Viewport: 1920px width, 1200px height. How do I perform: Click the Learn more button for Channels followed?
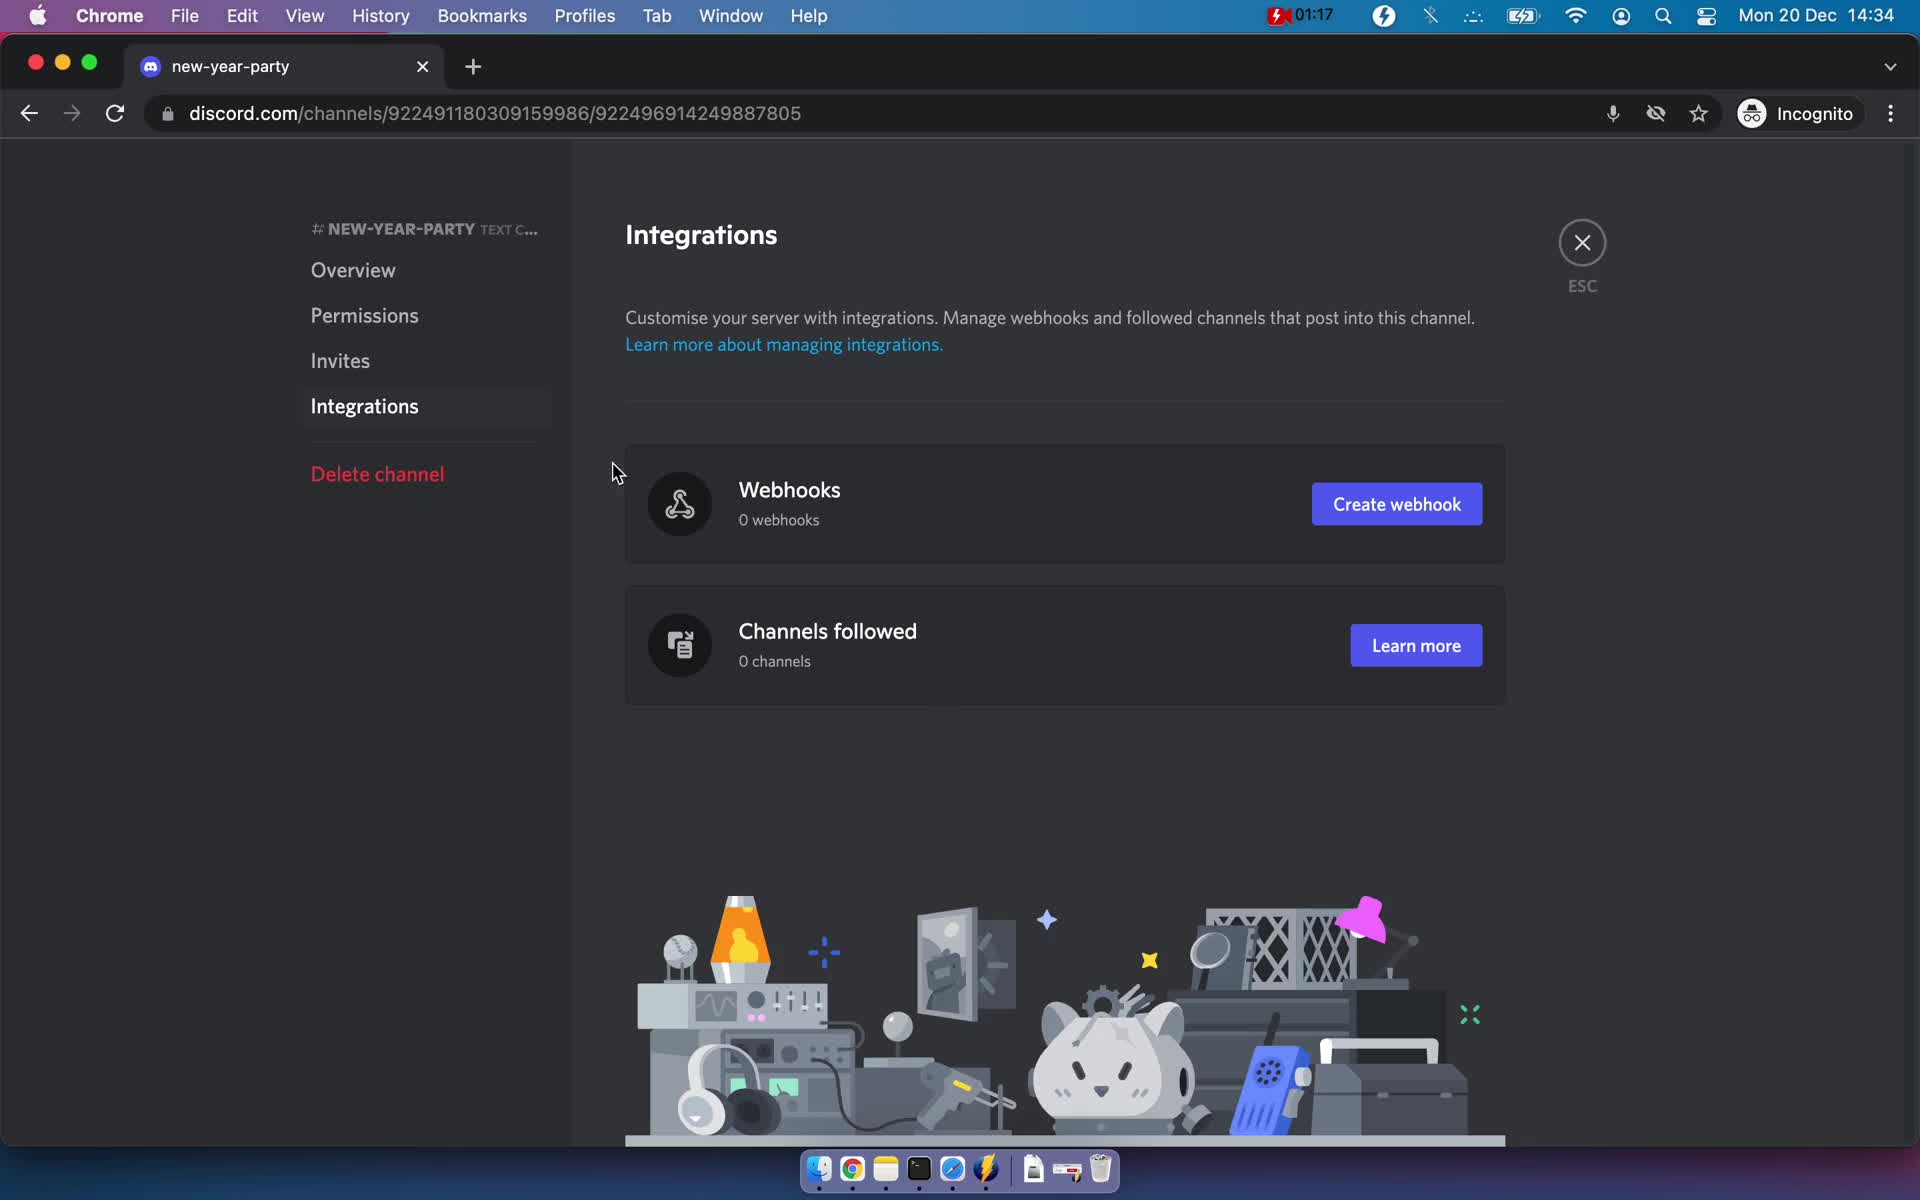(1417, 646)
